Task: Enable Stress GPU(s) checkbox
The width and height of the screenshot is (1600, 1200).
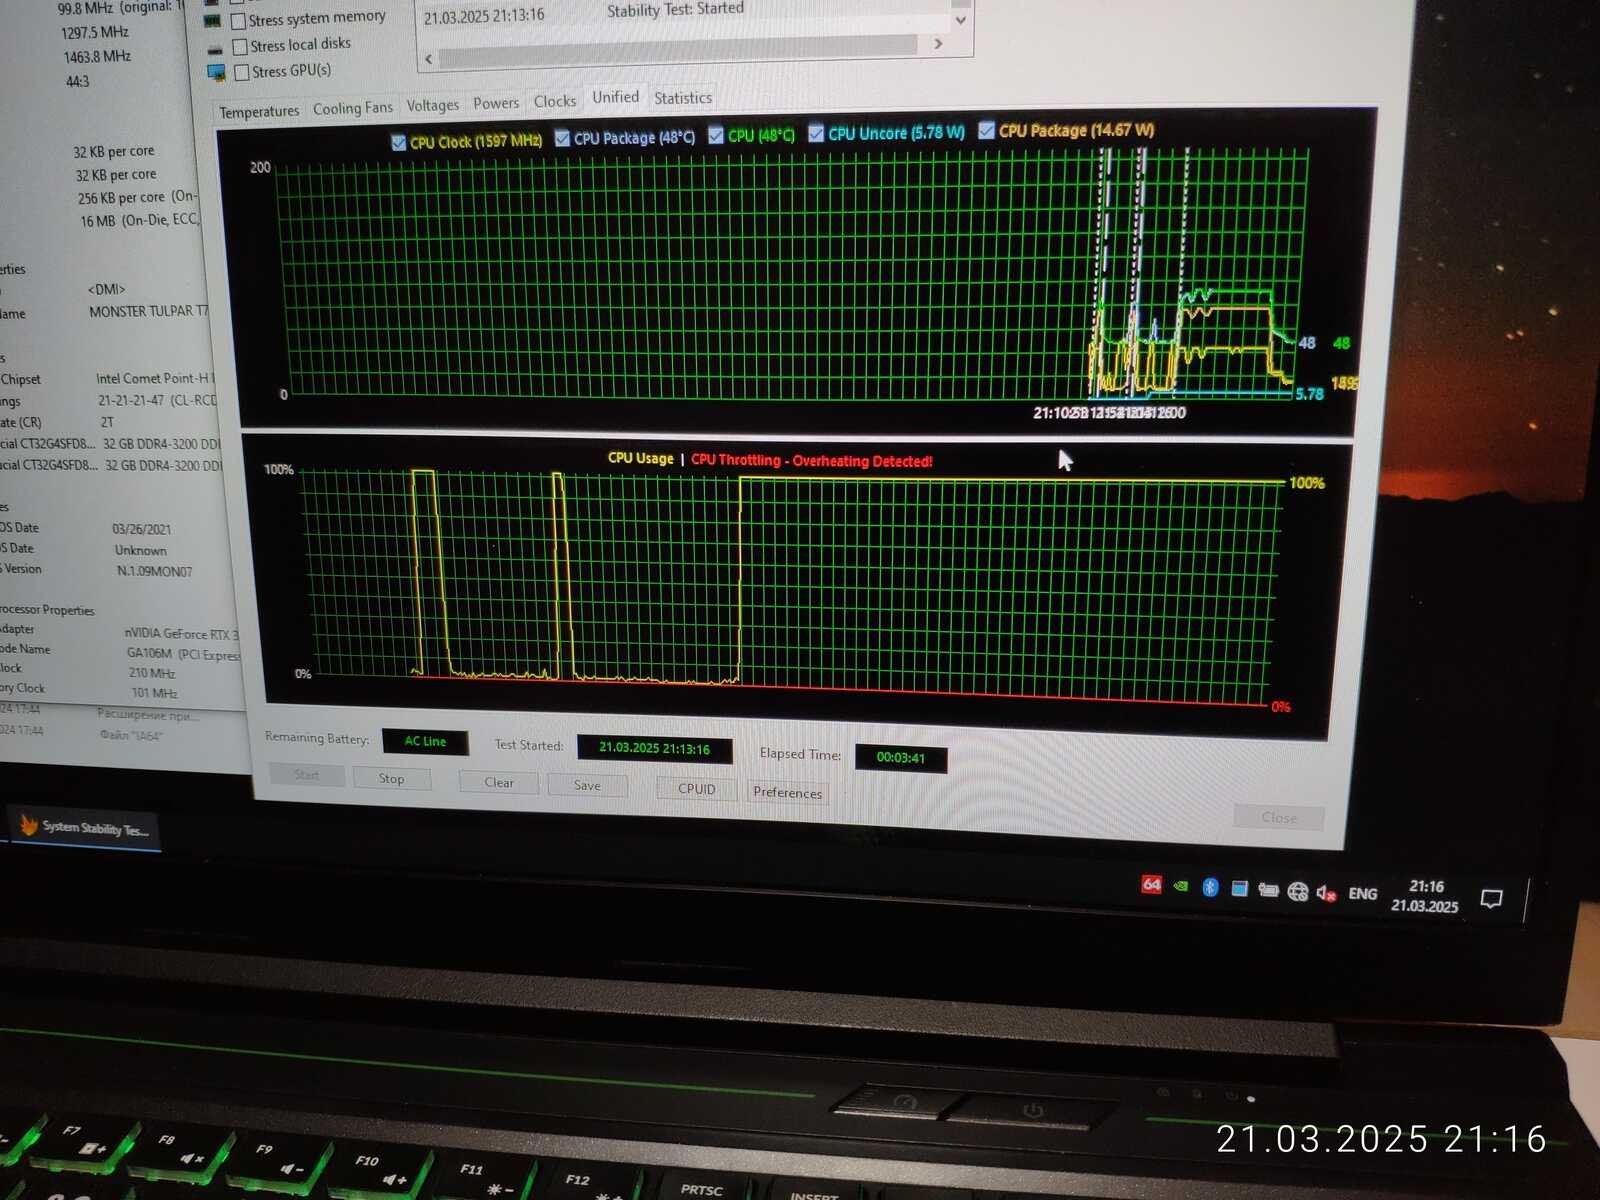Action: pos(241,72)
